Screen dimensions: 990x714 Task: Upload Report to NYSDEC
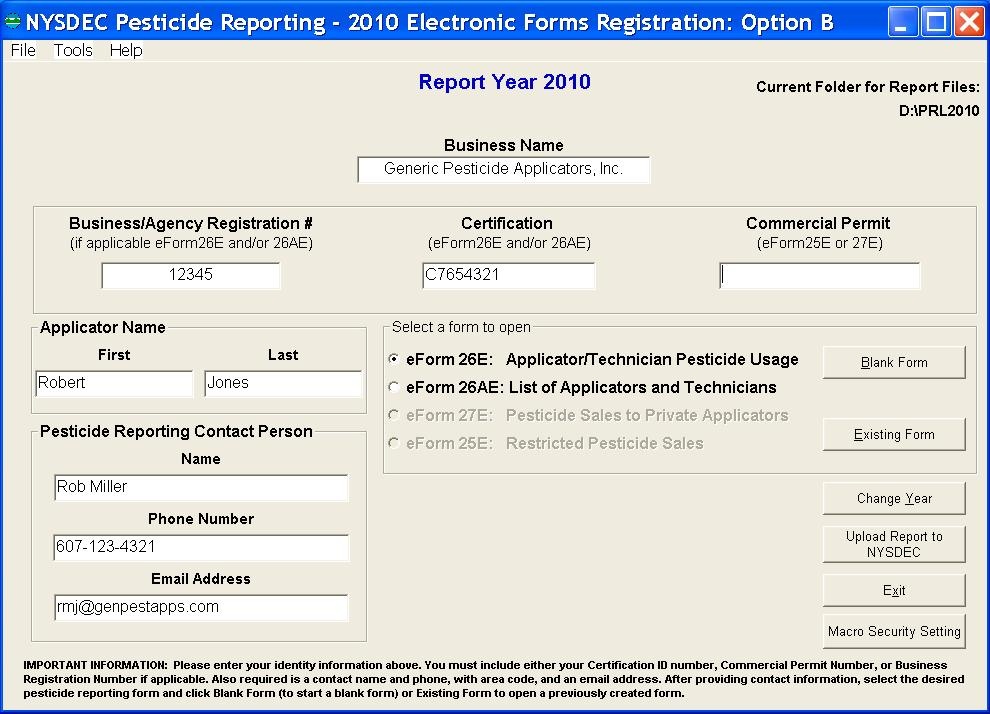(x=894, y=544)
